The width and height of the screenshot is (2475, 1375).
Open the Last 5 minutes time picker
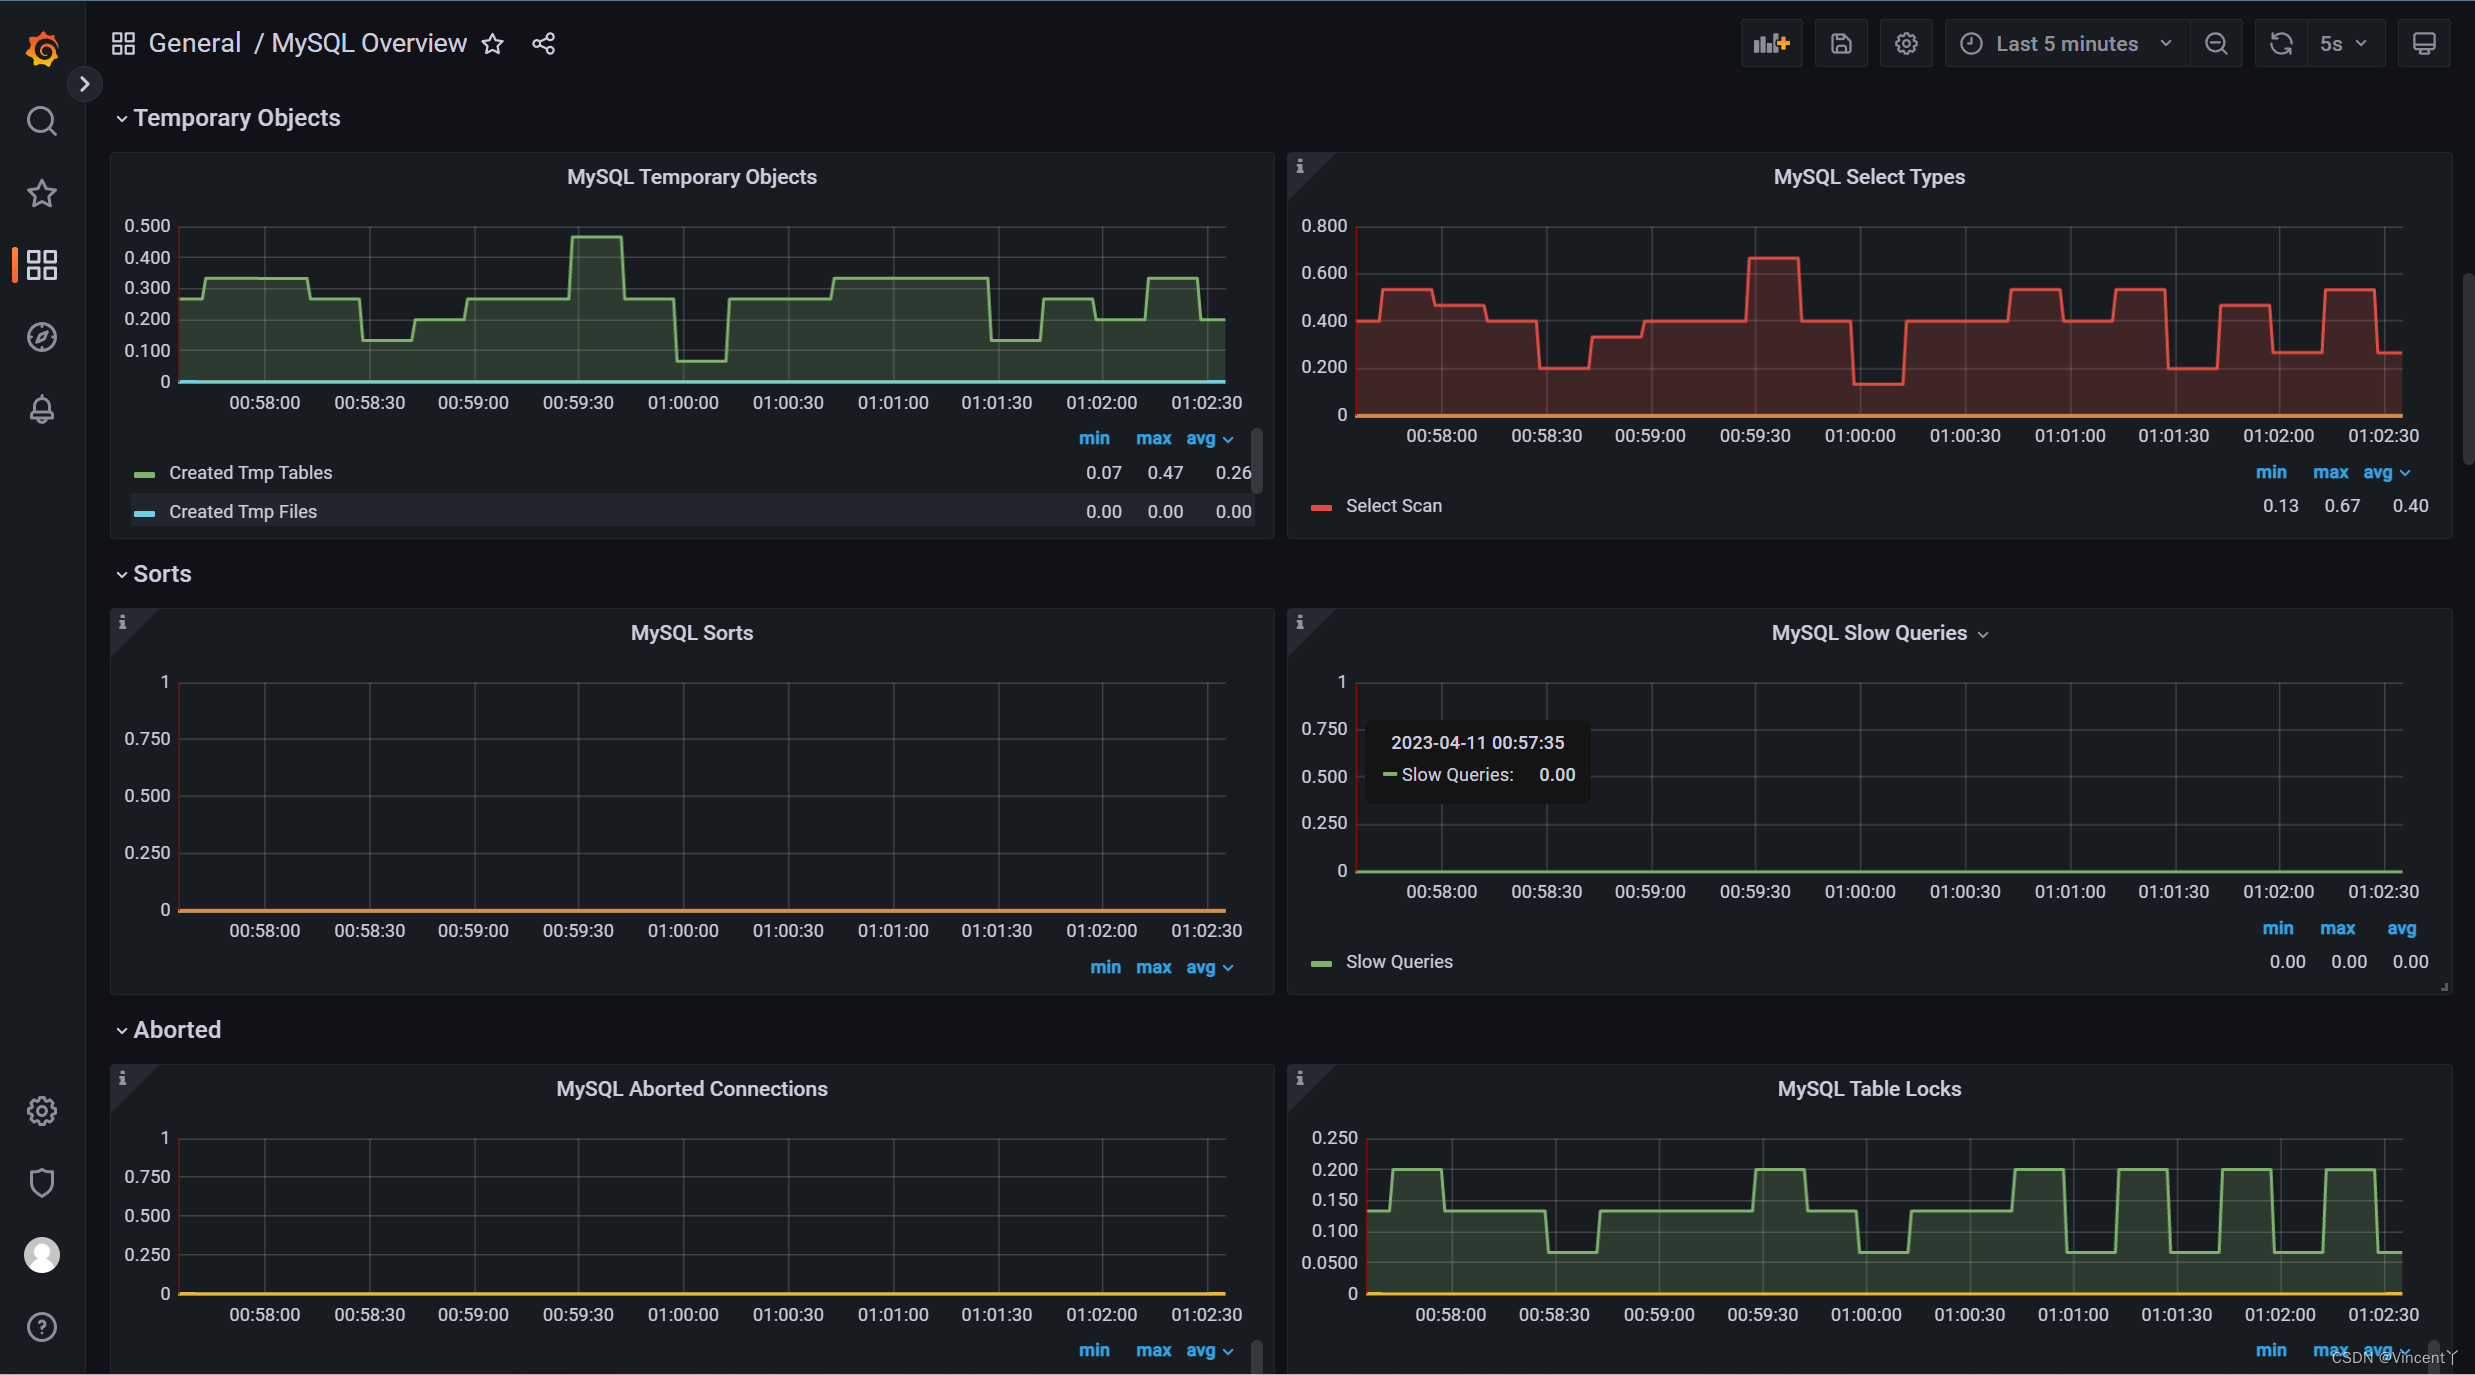pyautogui.click(x=2065, y=44)
